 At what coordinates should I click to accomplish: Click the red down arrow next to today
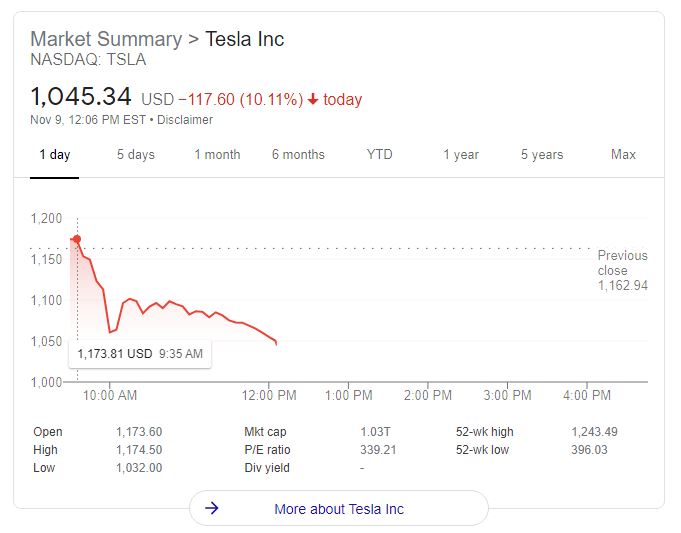click(x=313, y=99)
